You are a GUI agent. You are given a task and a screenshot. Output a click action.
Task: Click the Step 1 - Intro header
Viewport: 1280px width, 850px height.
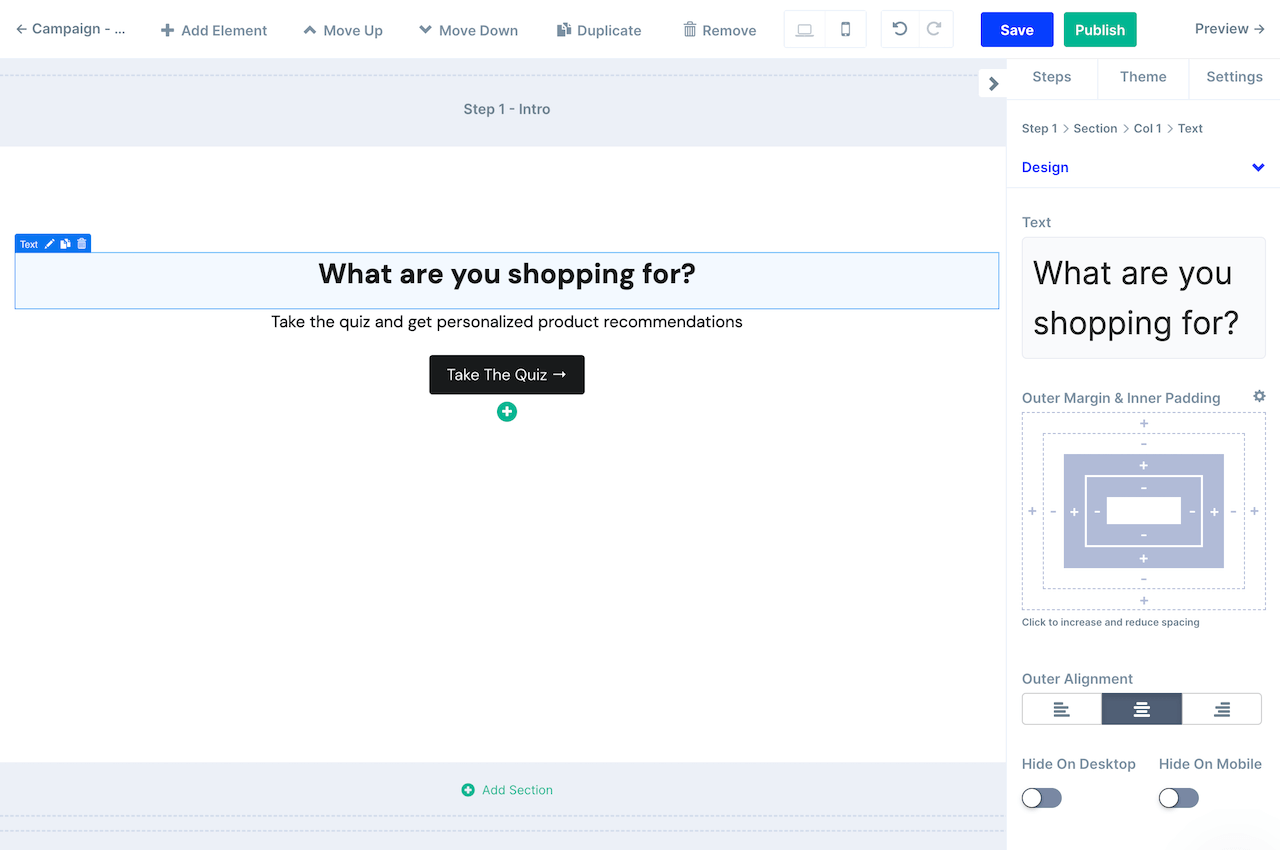(x=507, y=109)
